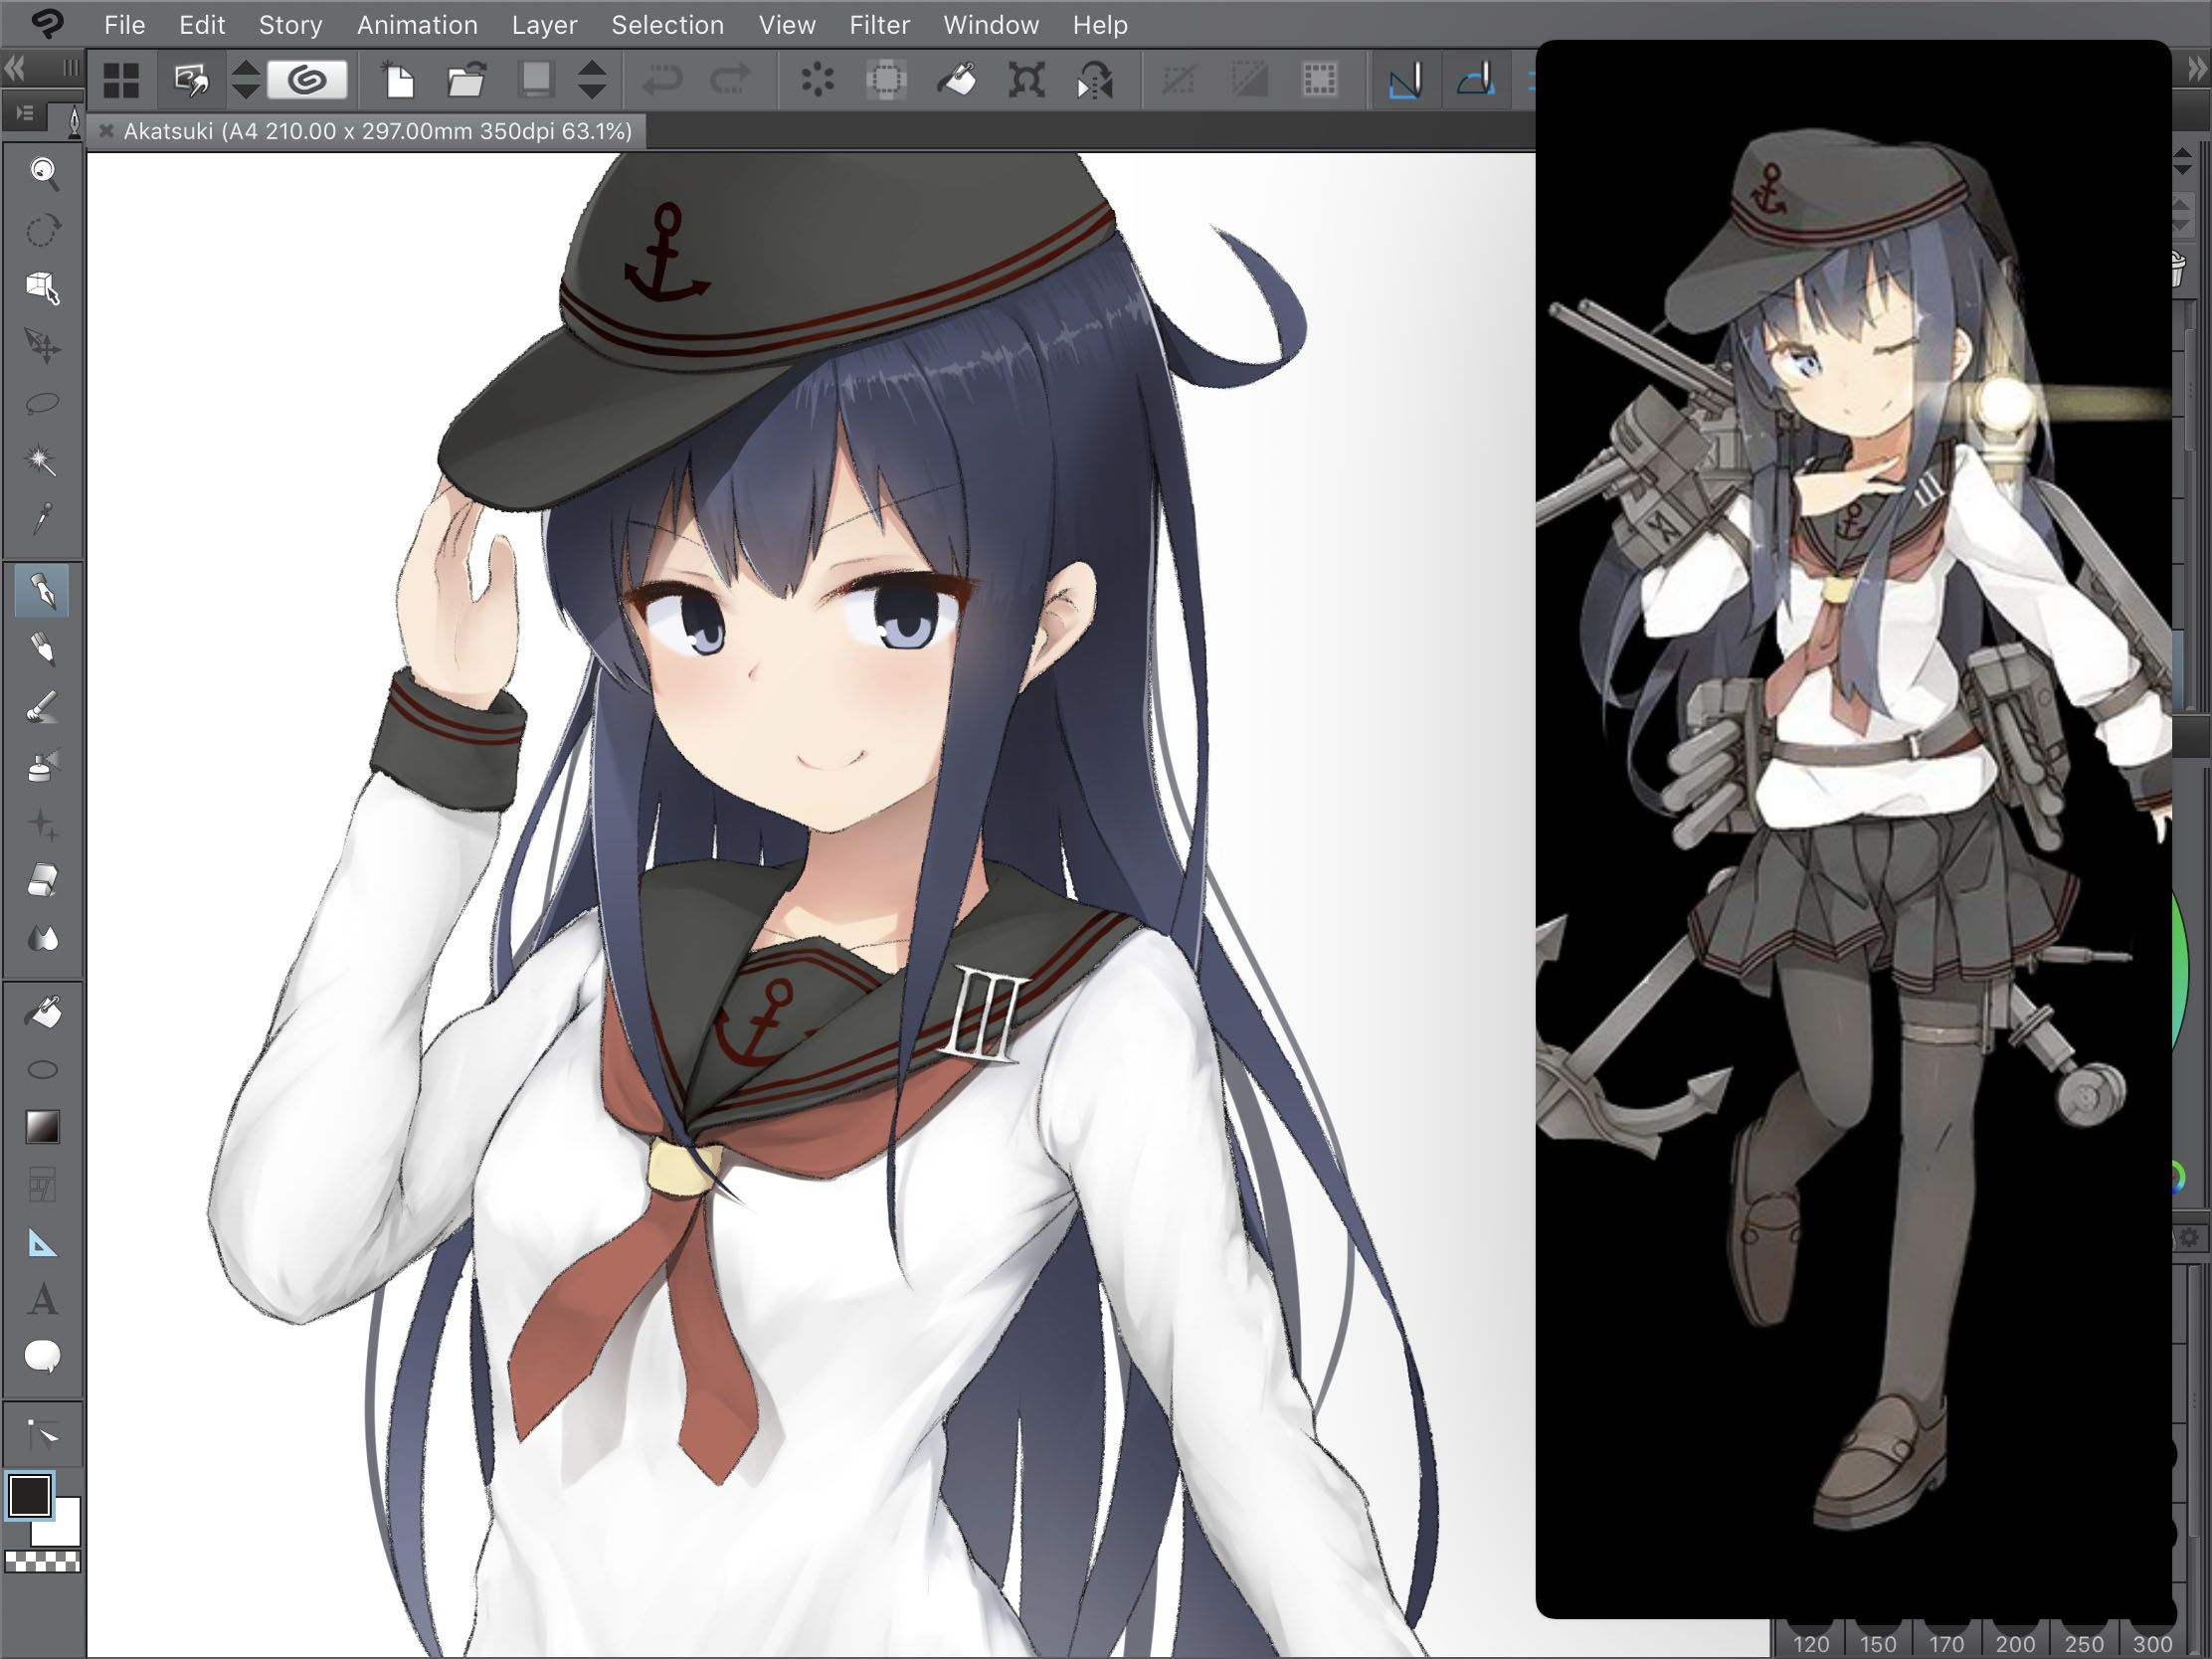Close the Akatsuki canvas tab
Image resolution: width=2212 pixels, height=1659 pixels.
[106, 131]
